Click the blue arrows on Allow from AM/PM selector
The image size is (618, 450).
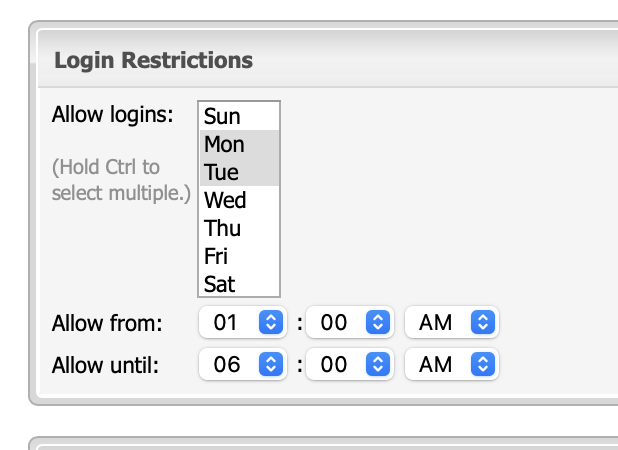482,323
